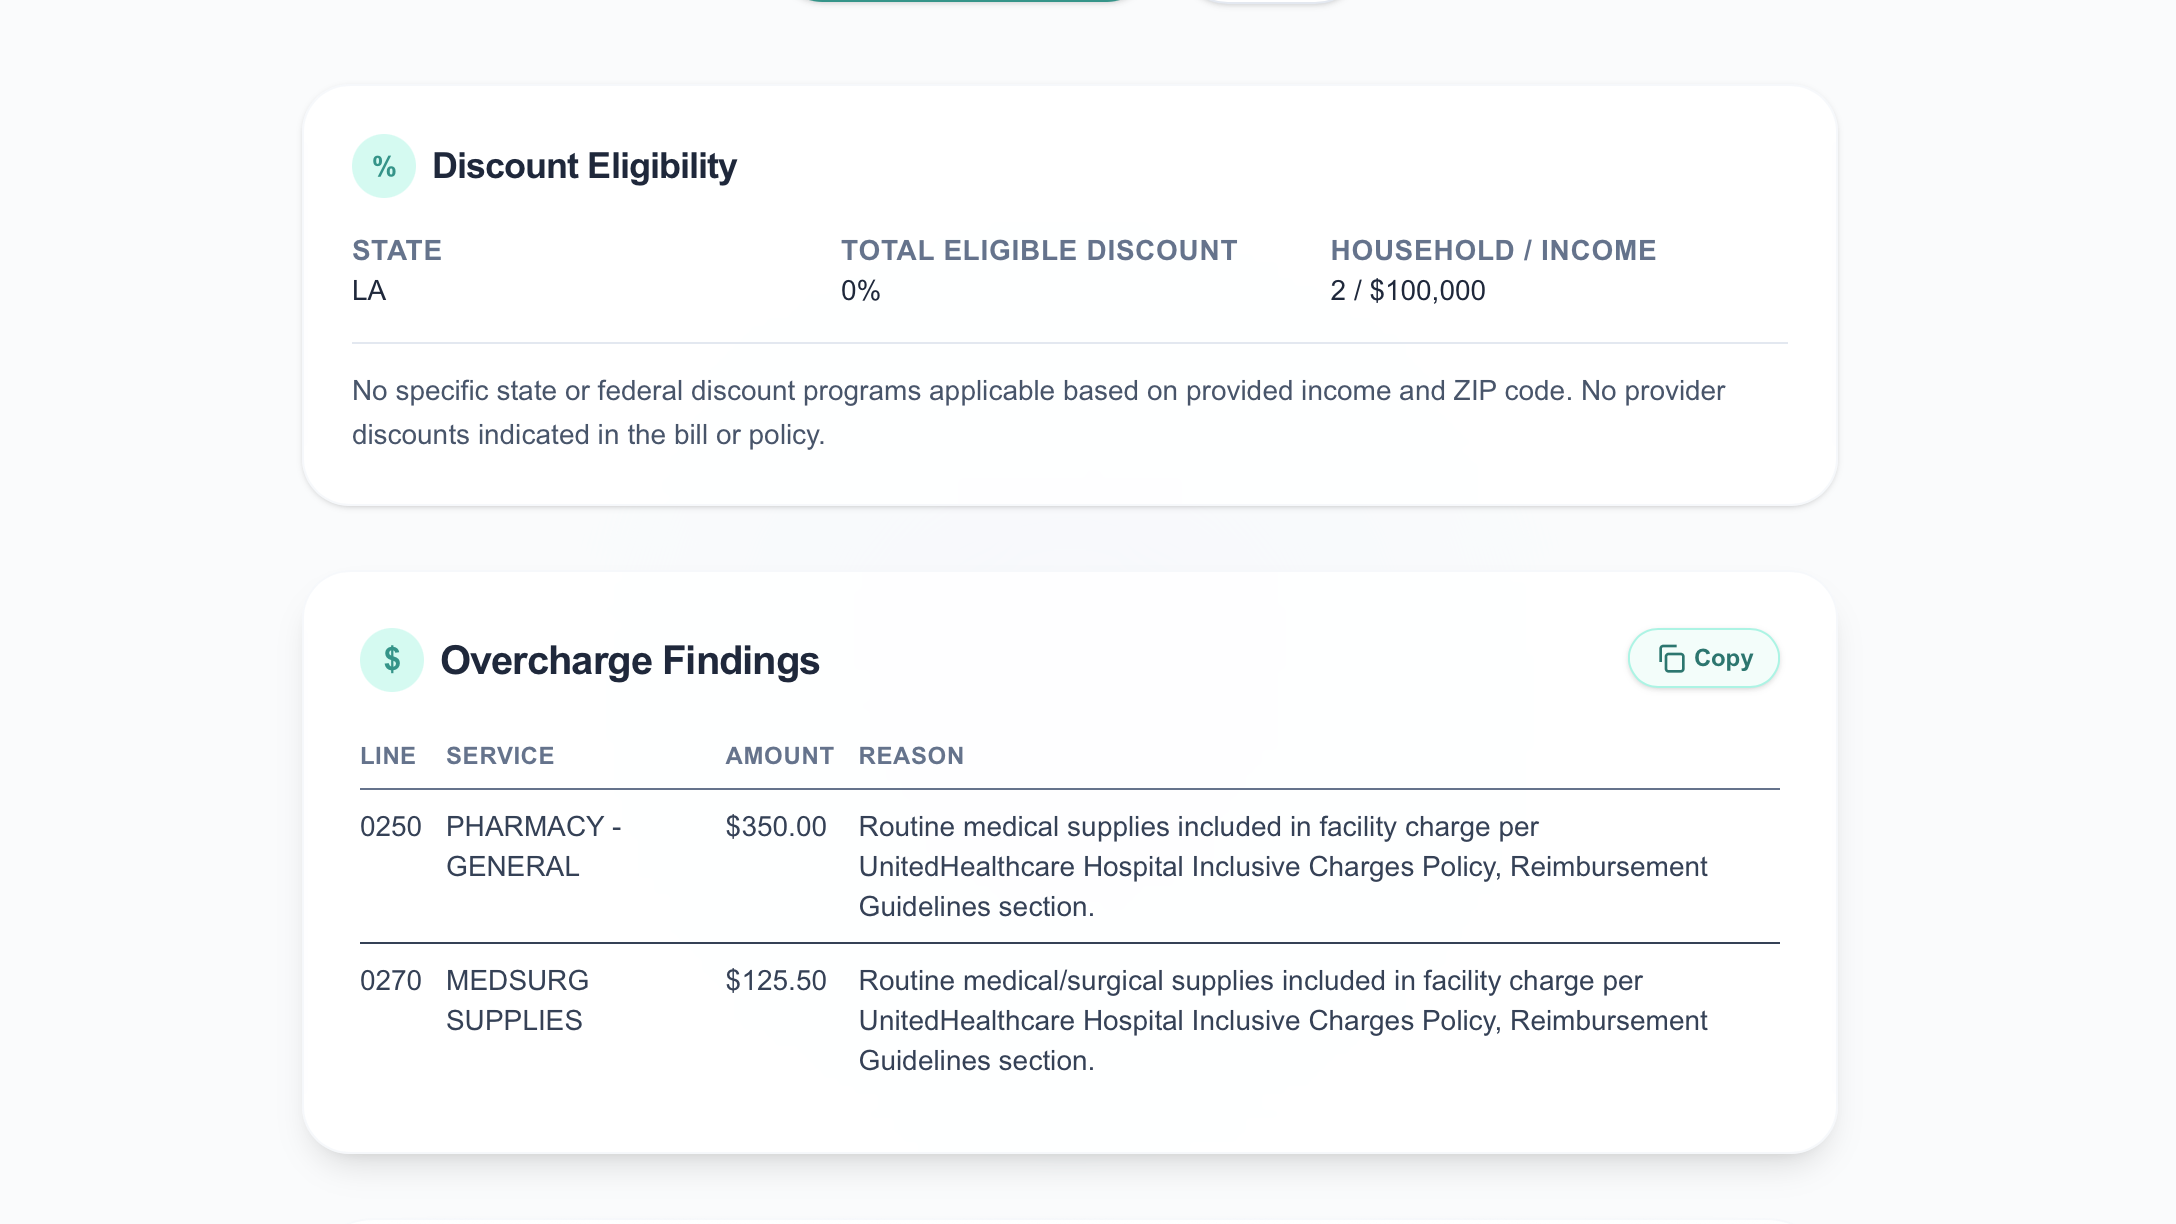
Task: Click the 2 / $100,000 household income value
Action: coord(1407,291)
